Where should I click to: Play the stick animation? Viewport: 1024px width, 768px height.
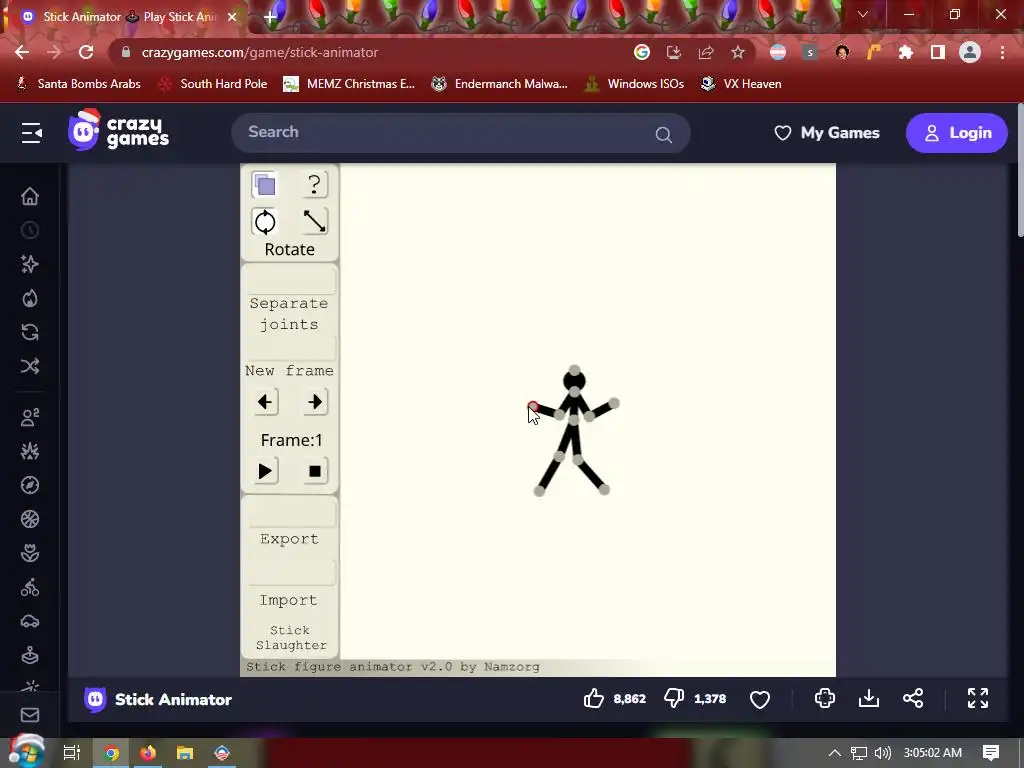point(264,471)
